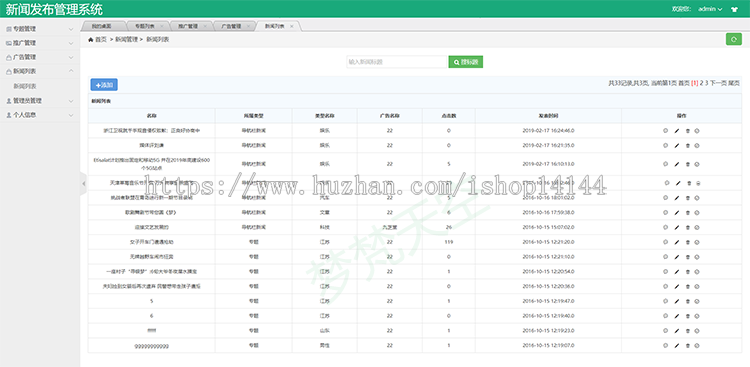Viewport: 750px width, 367px height.
Task: Delete the news row with 119 clicks
Action: pos(687,242)
